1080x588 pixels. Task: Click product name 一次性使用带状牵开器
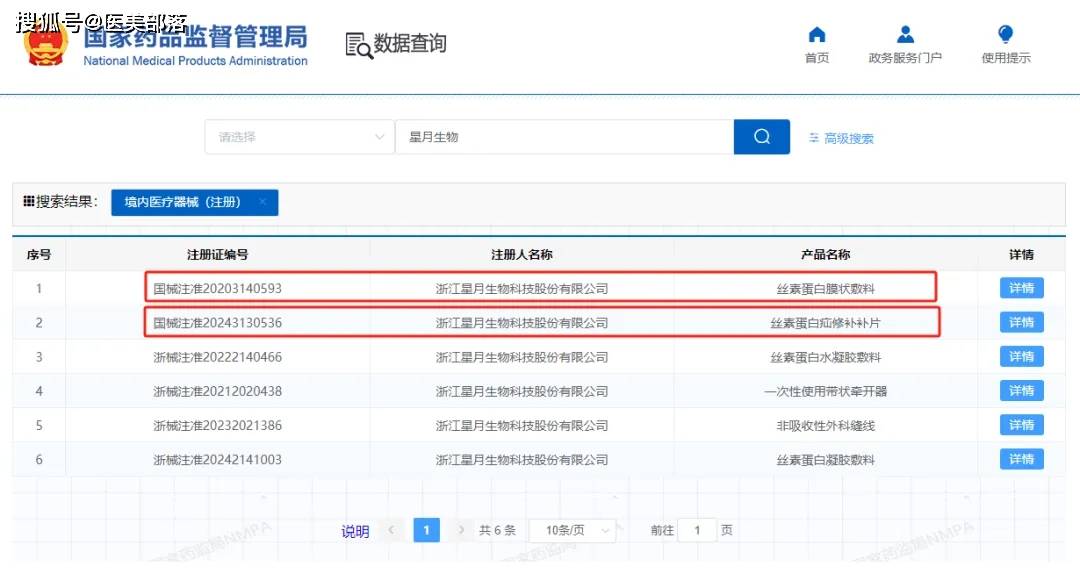click(x=825, y=391)
